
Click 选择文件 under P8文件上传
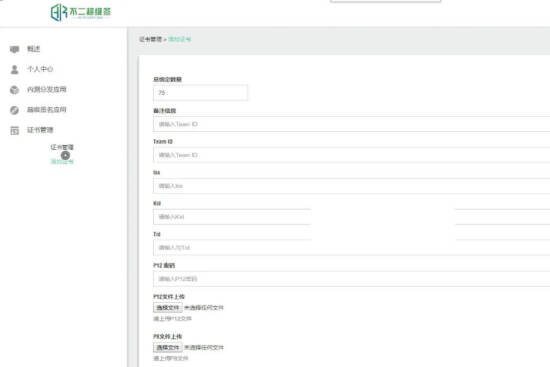[x=168, y=348]
